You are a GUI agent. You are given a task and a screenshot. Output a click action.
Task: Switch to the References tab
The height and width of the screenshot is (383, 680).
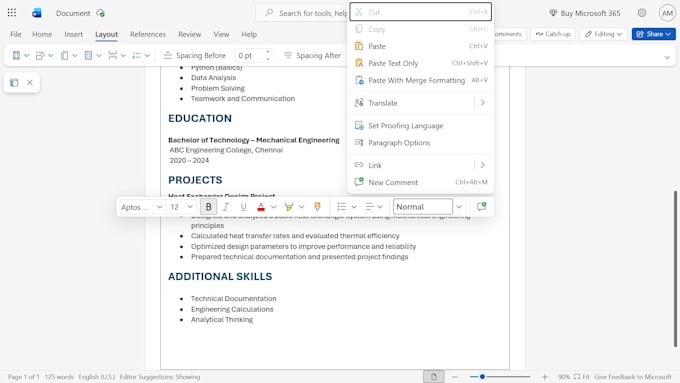click(148, 34)
